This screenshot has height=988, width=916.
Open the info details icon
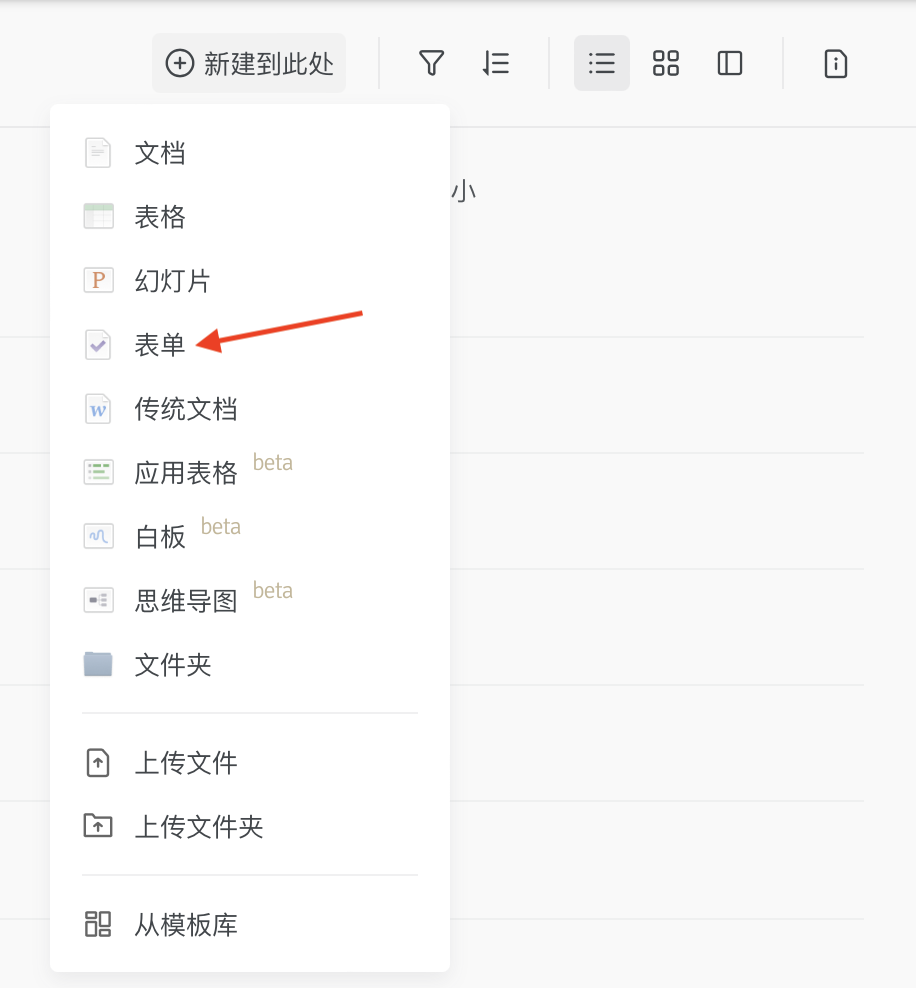(x=836, y=63)
